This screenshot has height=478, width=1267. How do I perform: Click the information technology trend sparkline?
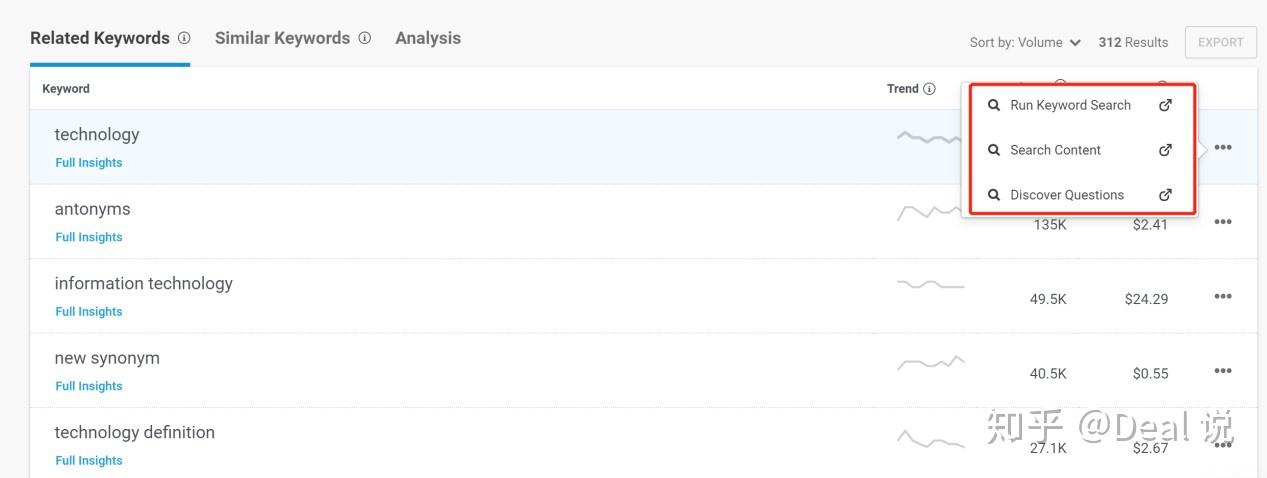[x=931, y=286]
